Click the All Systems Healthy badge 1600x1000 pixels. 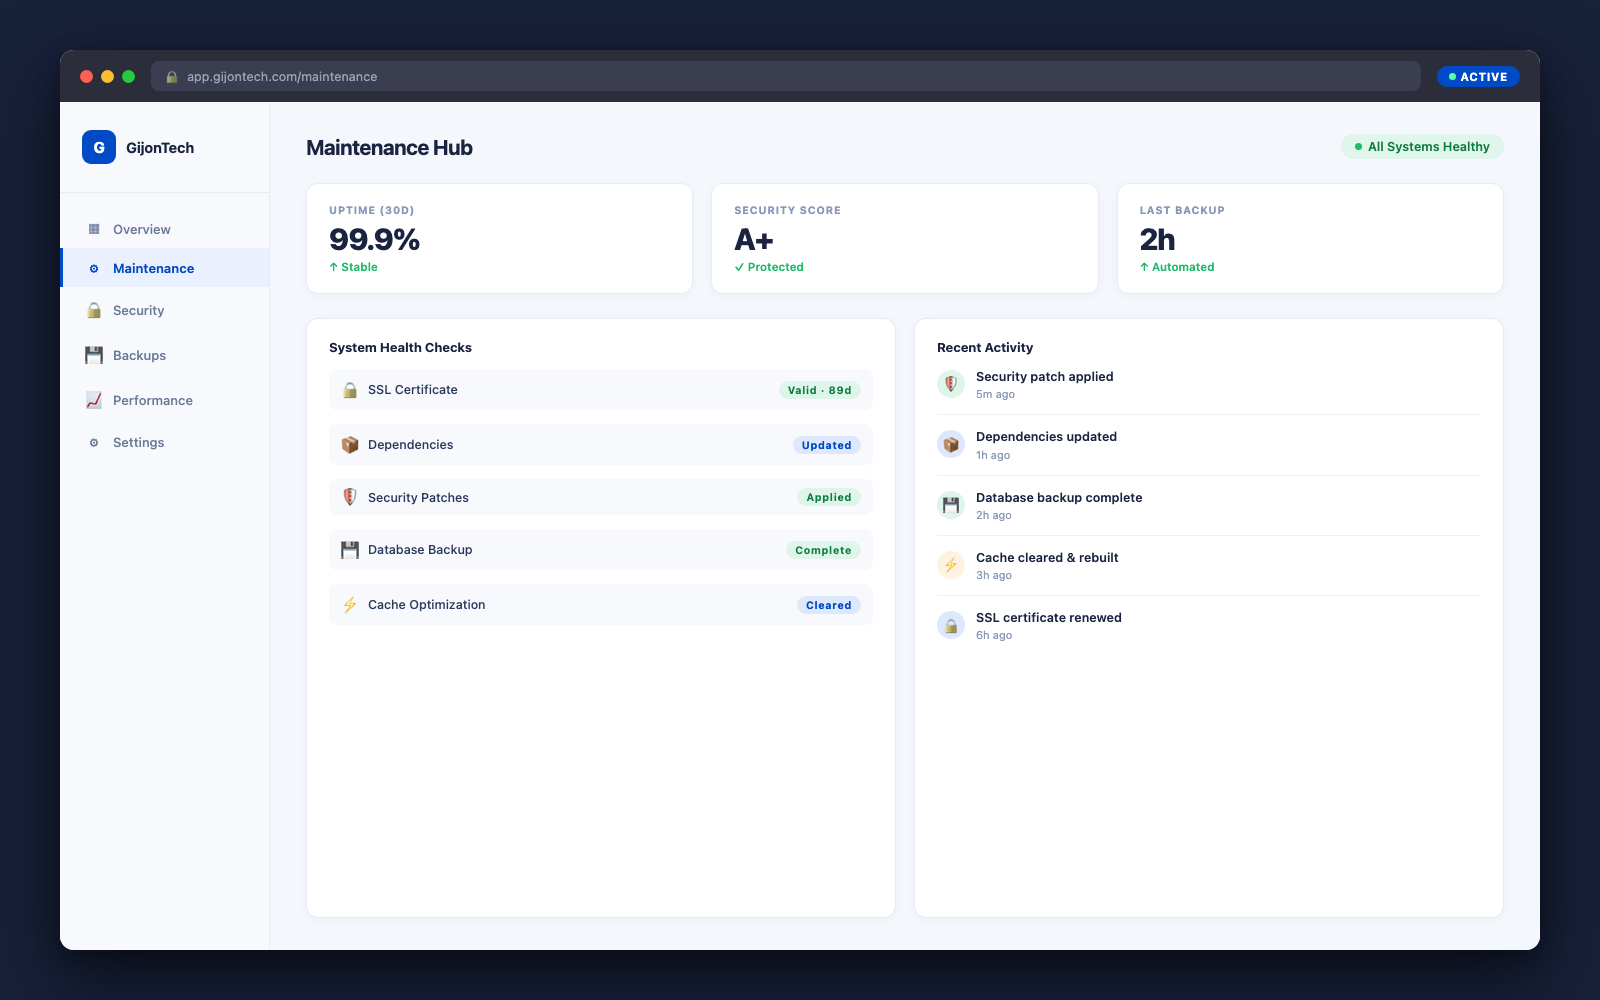coord(1422,147)
